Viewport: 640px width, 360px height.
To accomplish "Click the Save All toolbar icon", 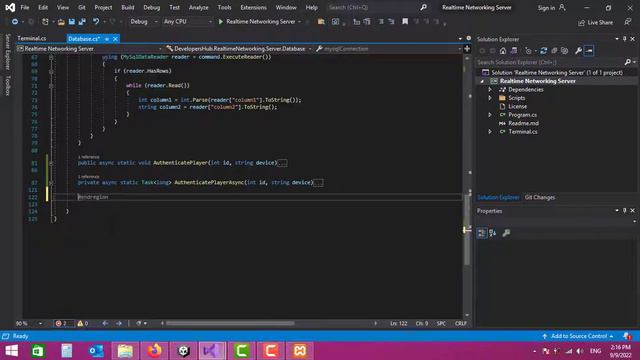I will point(82,22).
